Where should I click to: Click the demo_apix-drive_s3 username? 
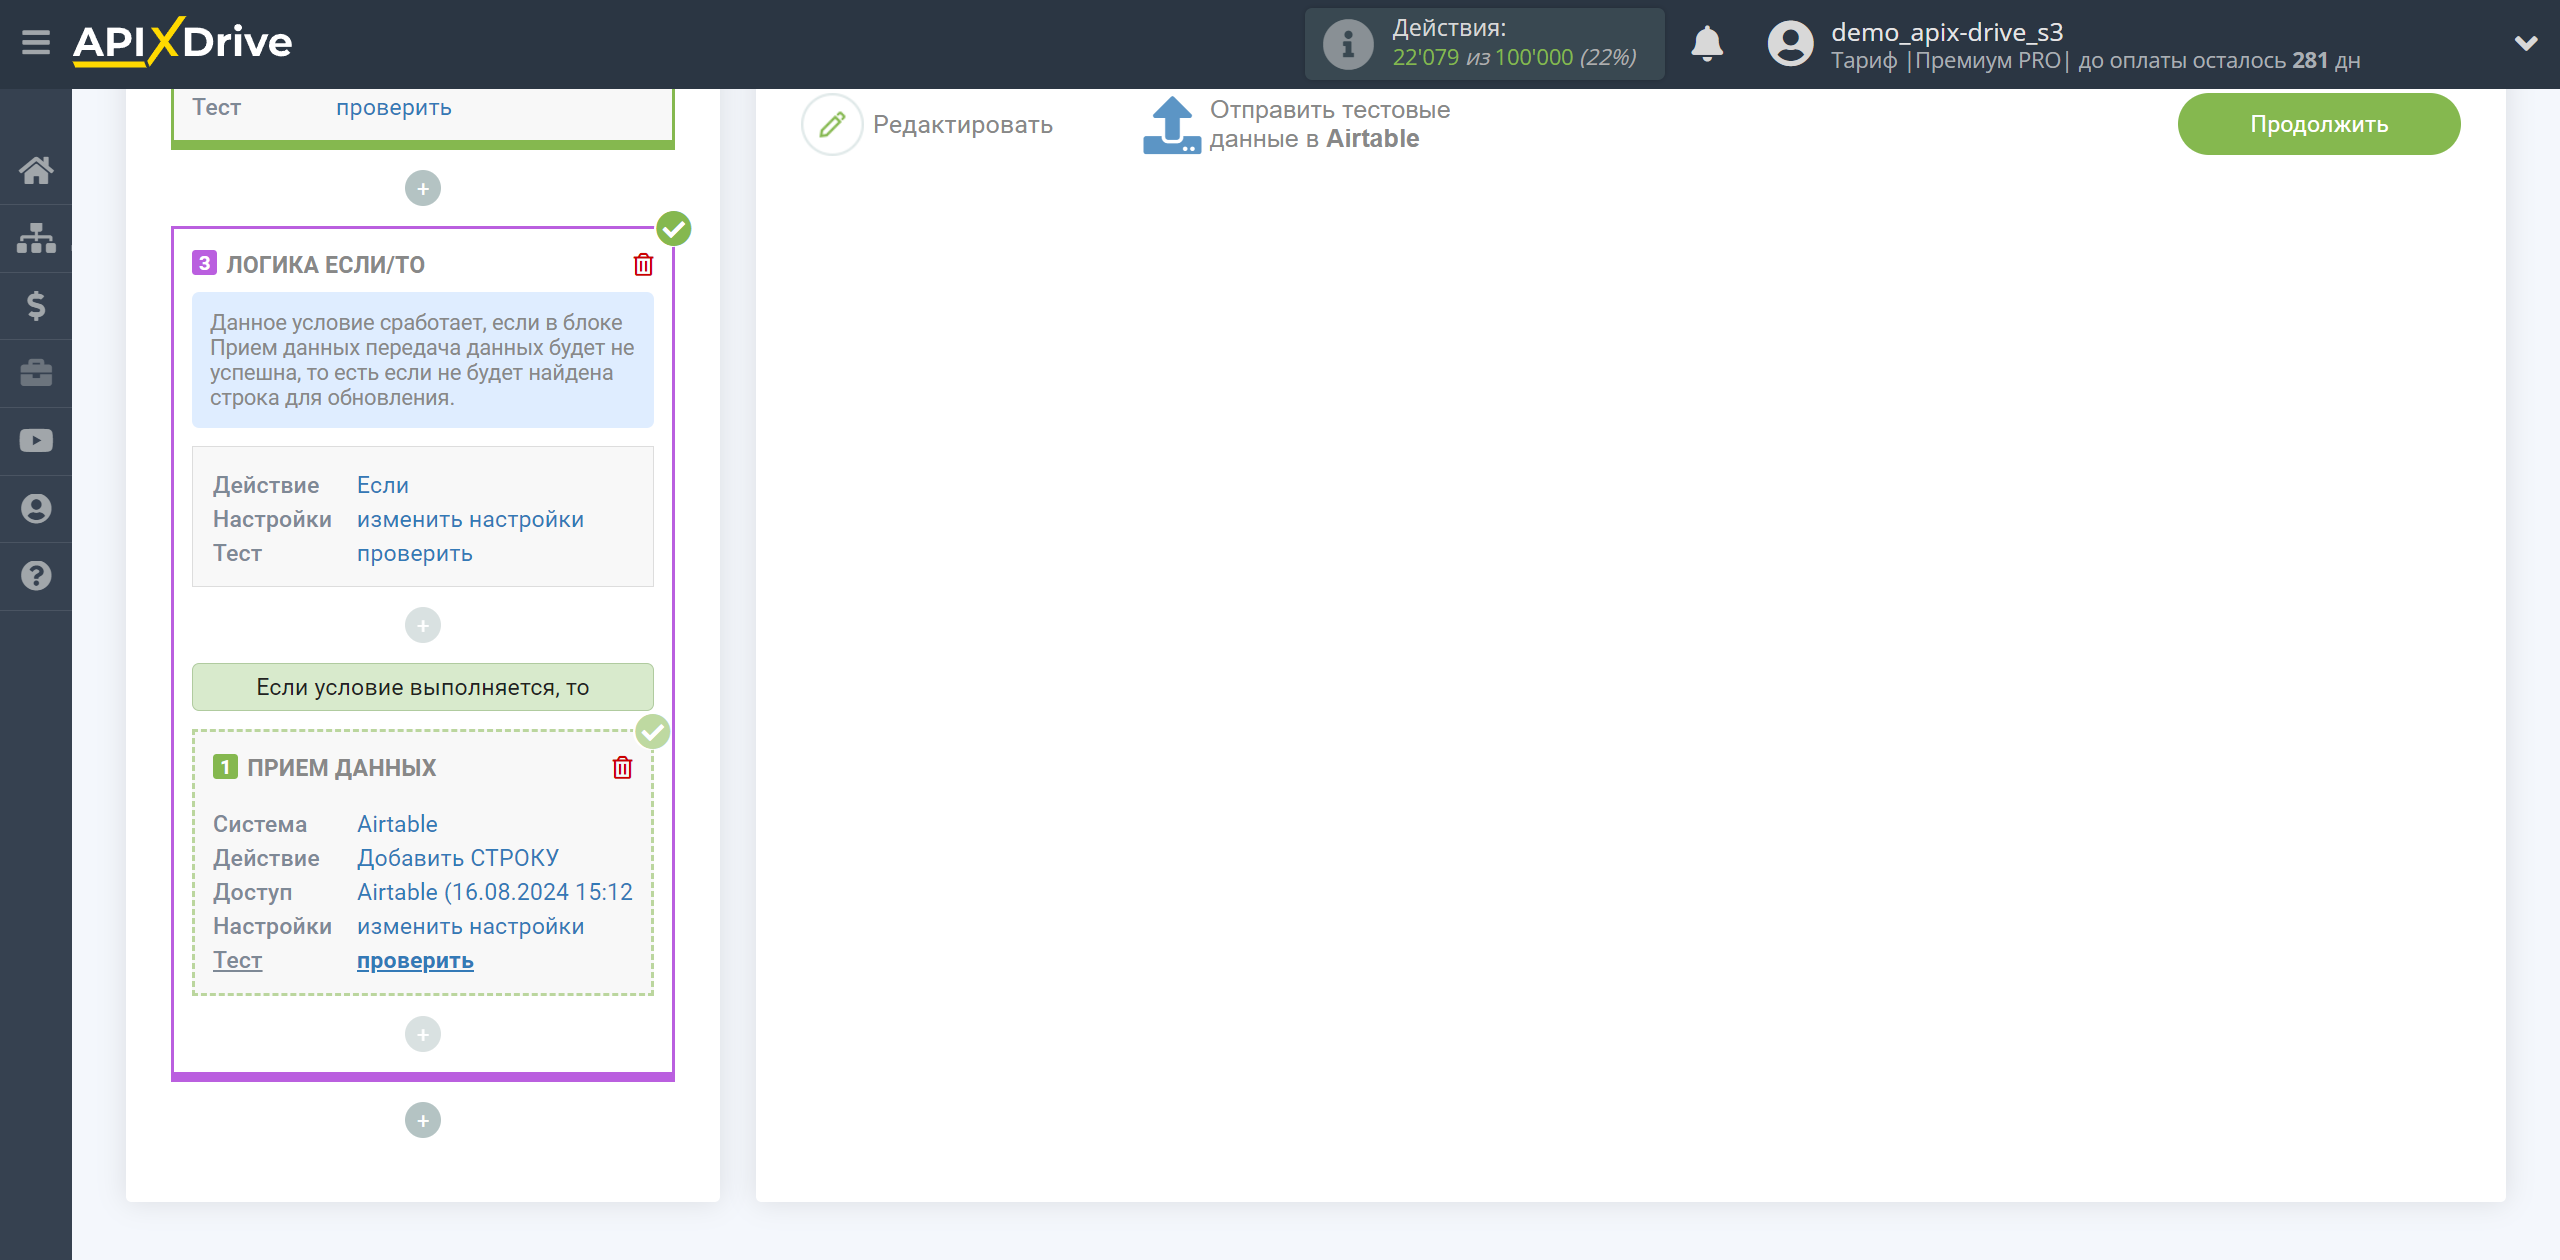click(1946, 32)
